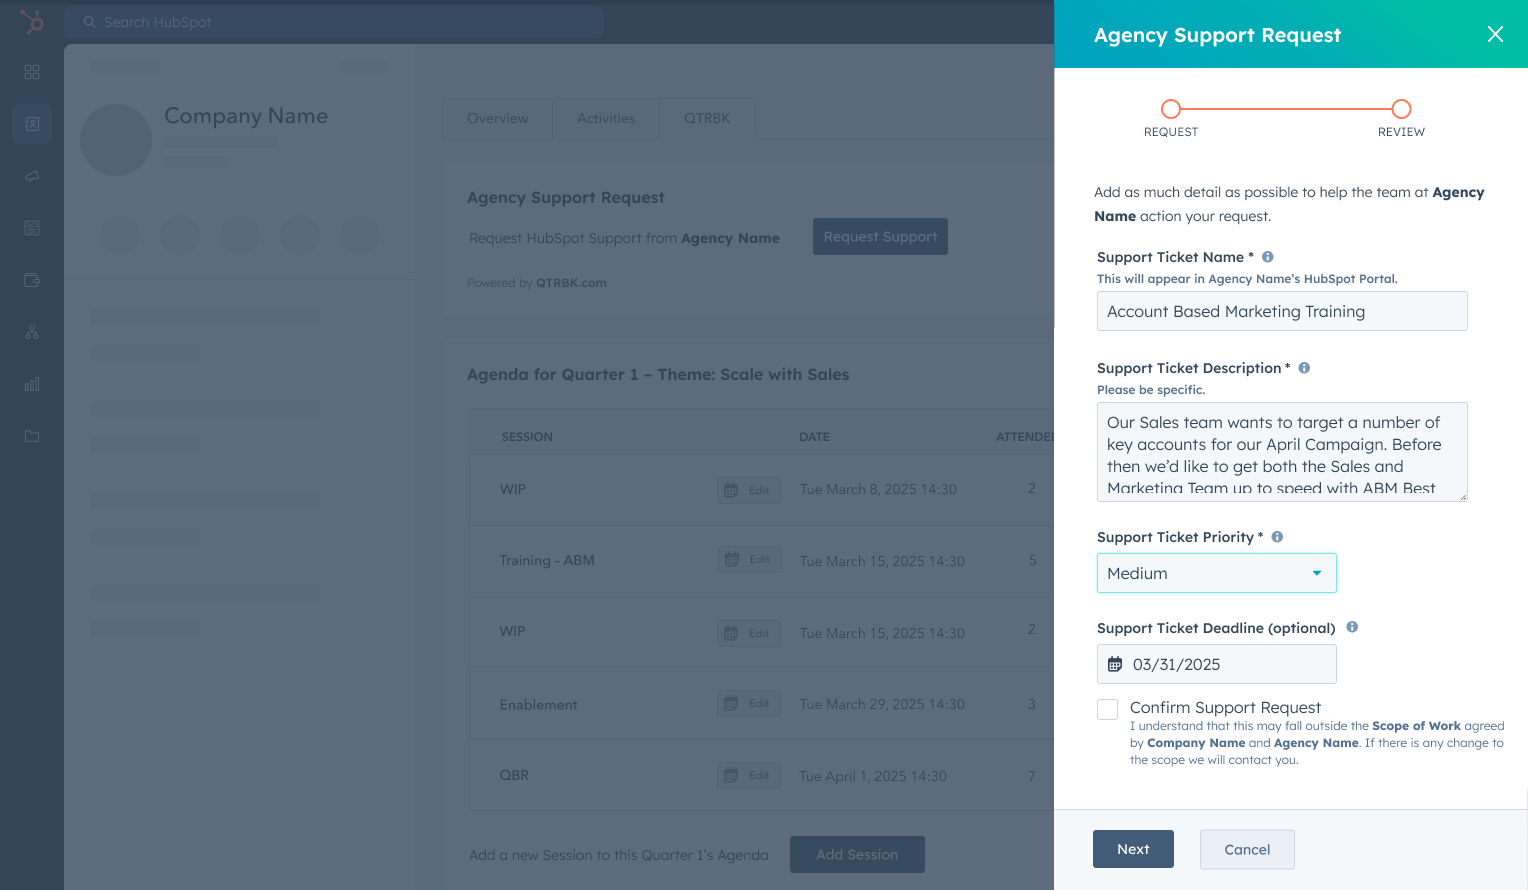This screenshot has width=1528, height=890.
Task: Show info tooltip for Support Ticket Name
Action: (1268, 257)
